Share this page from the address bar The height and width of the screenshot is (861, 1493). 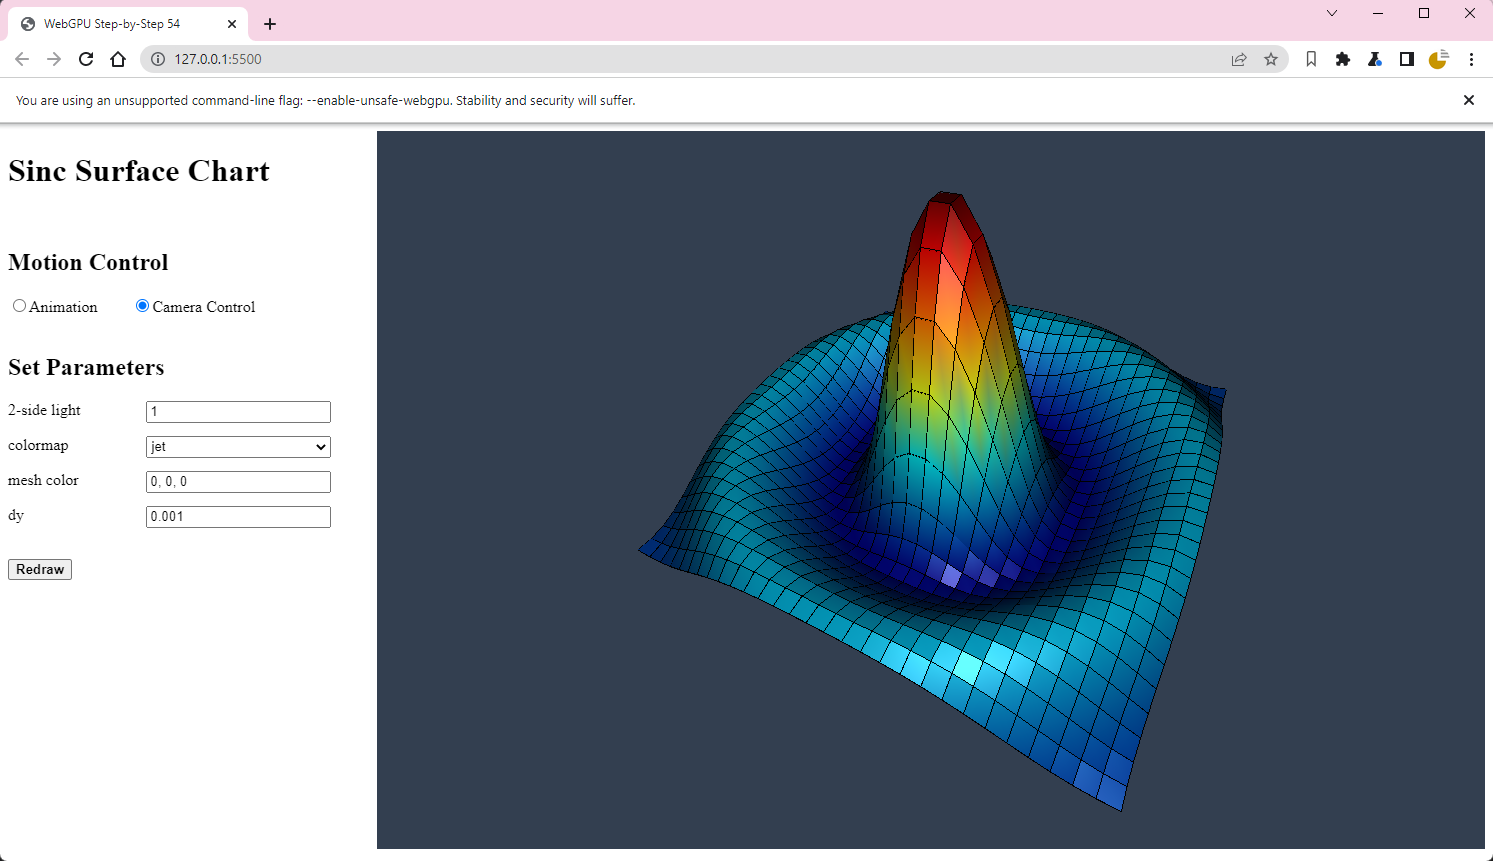(1239, 59)
